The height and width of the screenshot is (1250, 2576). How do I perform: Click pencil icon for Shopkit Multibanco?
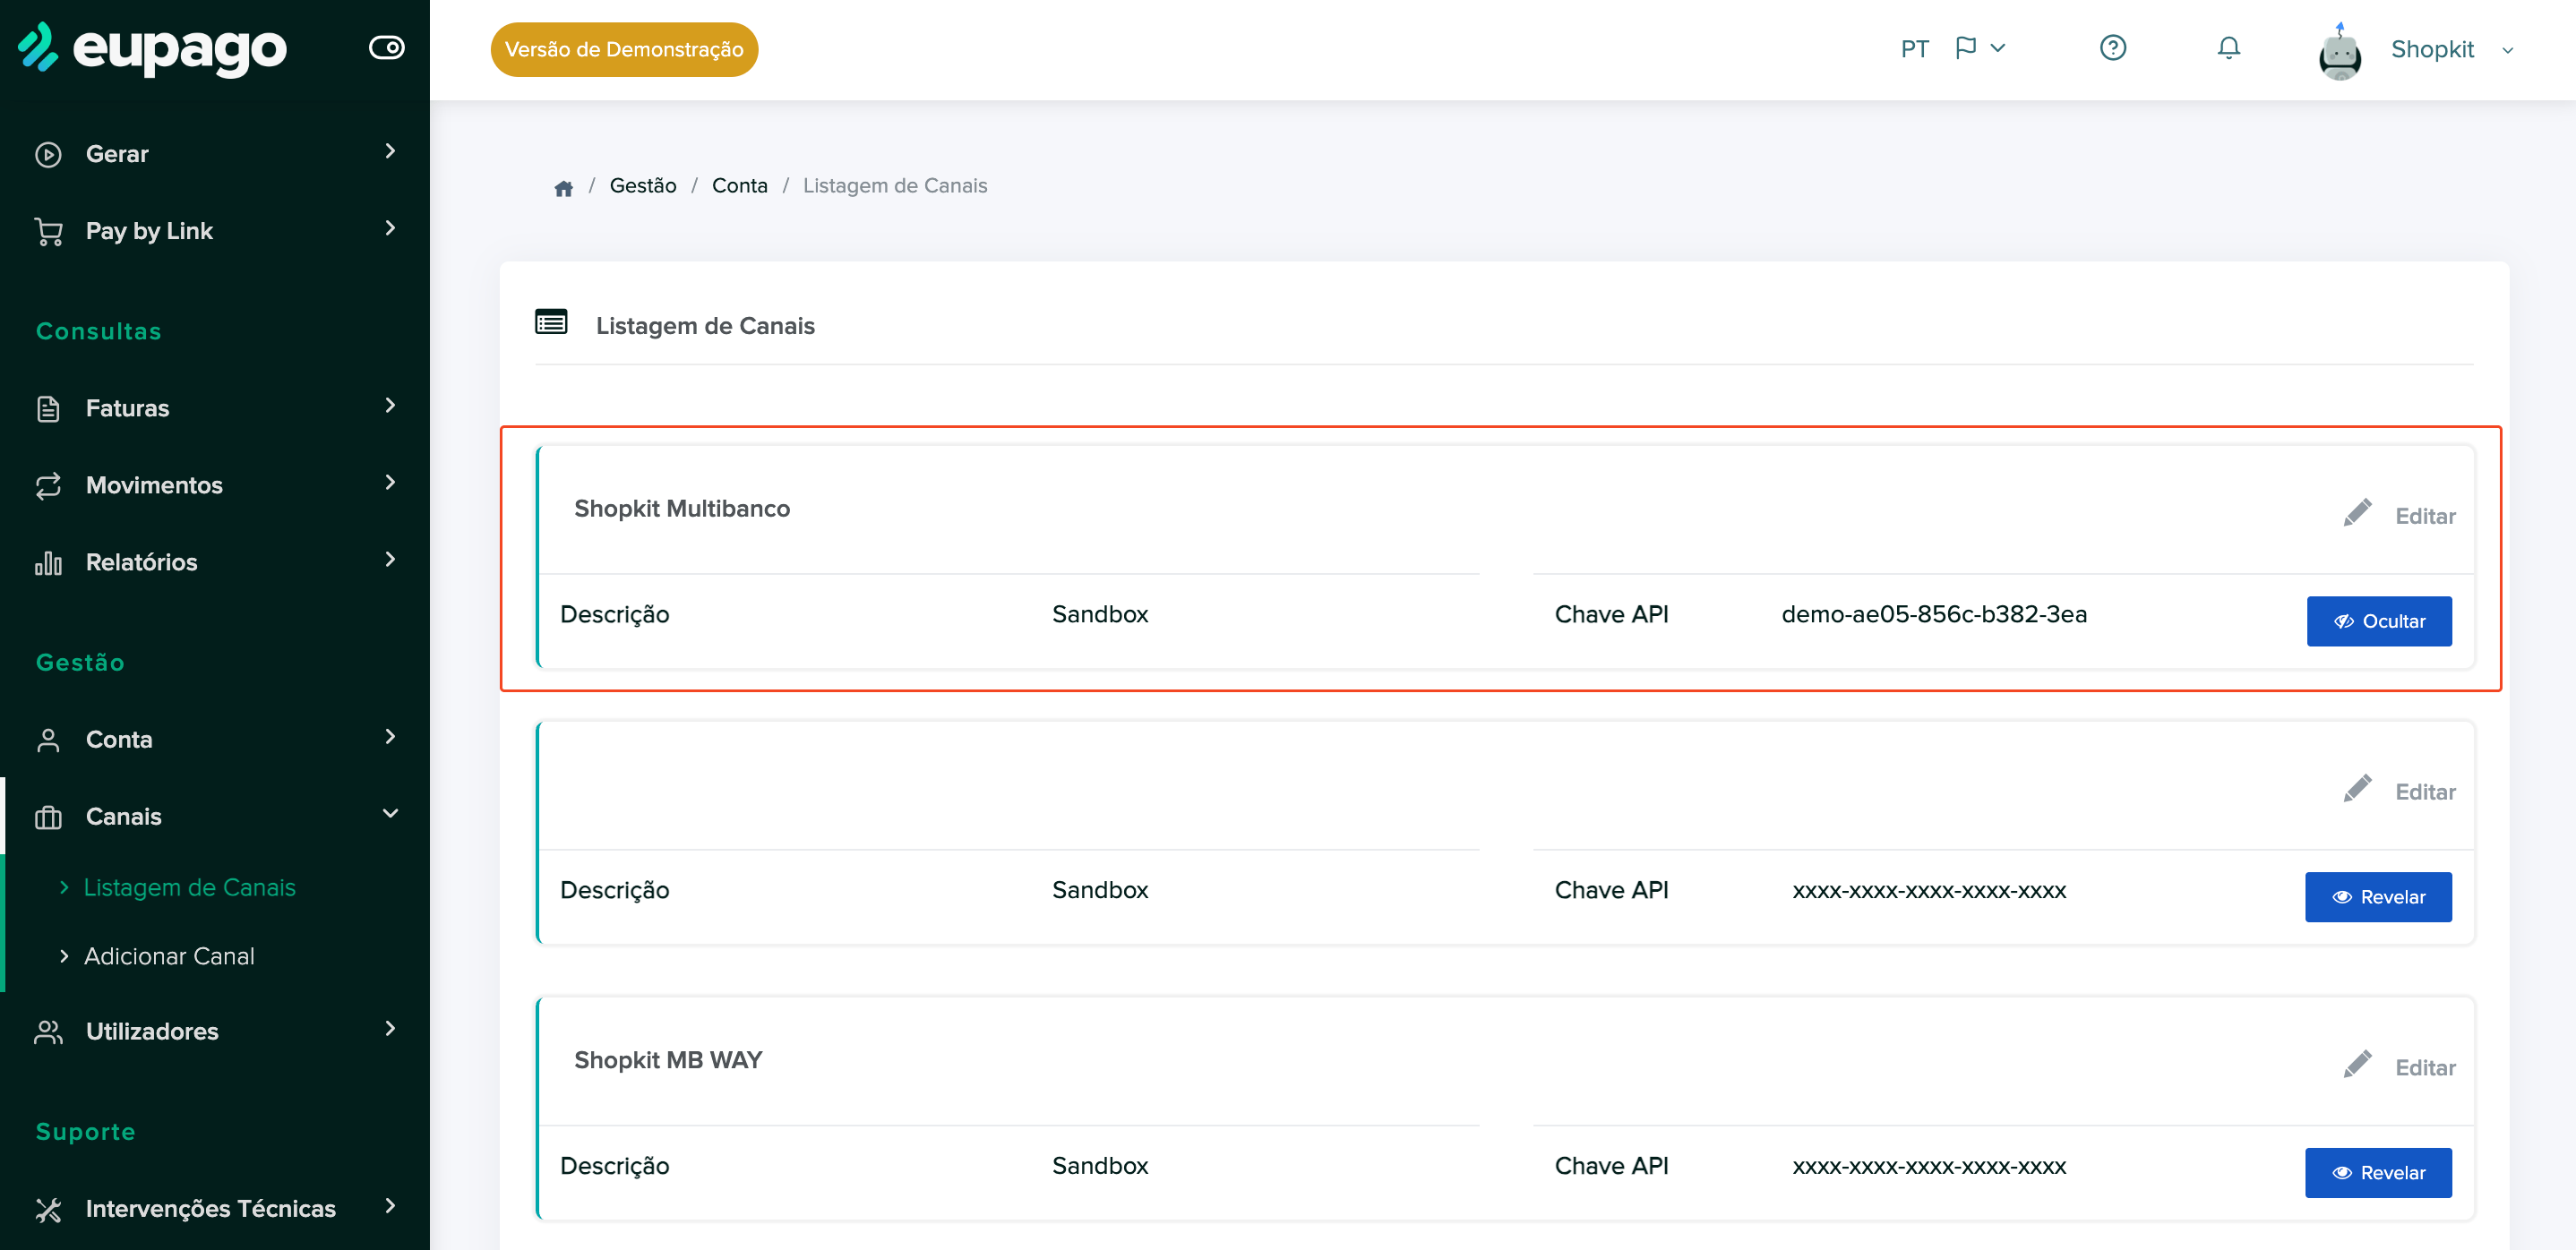tap(2357, 513)
